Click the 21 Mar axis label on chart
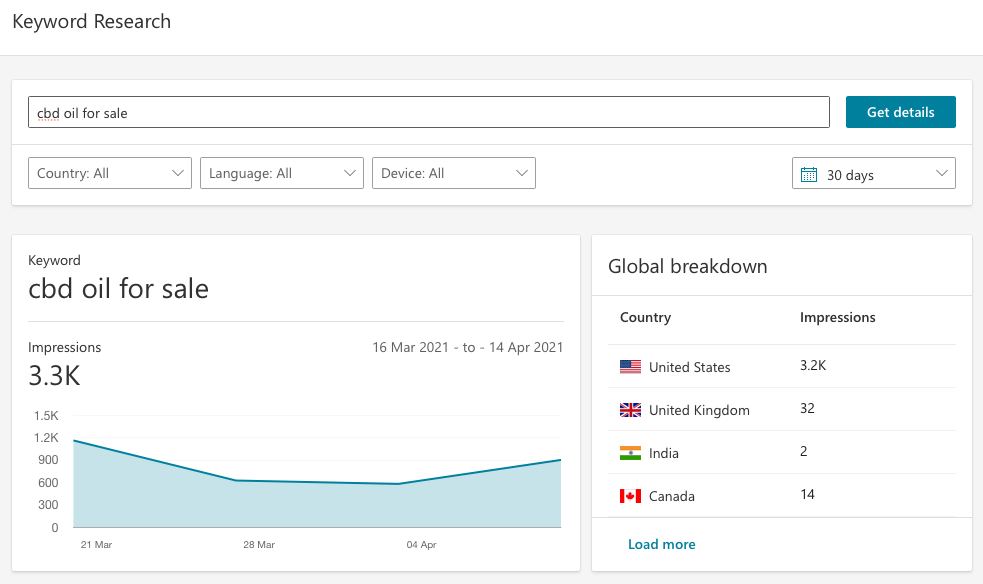 (96, 545)
